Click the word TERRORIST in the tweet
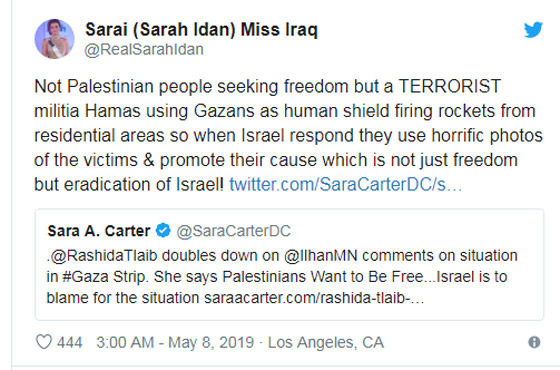 (x=449, y=86)
